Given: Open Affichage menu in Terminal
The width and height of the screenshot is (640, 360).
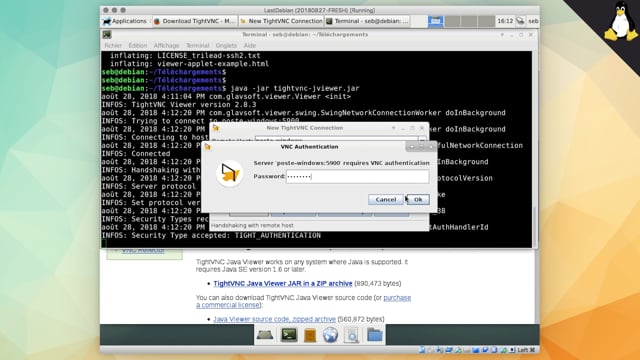Looking at the screenshot, I should 166,45.
